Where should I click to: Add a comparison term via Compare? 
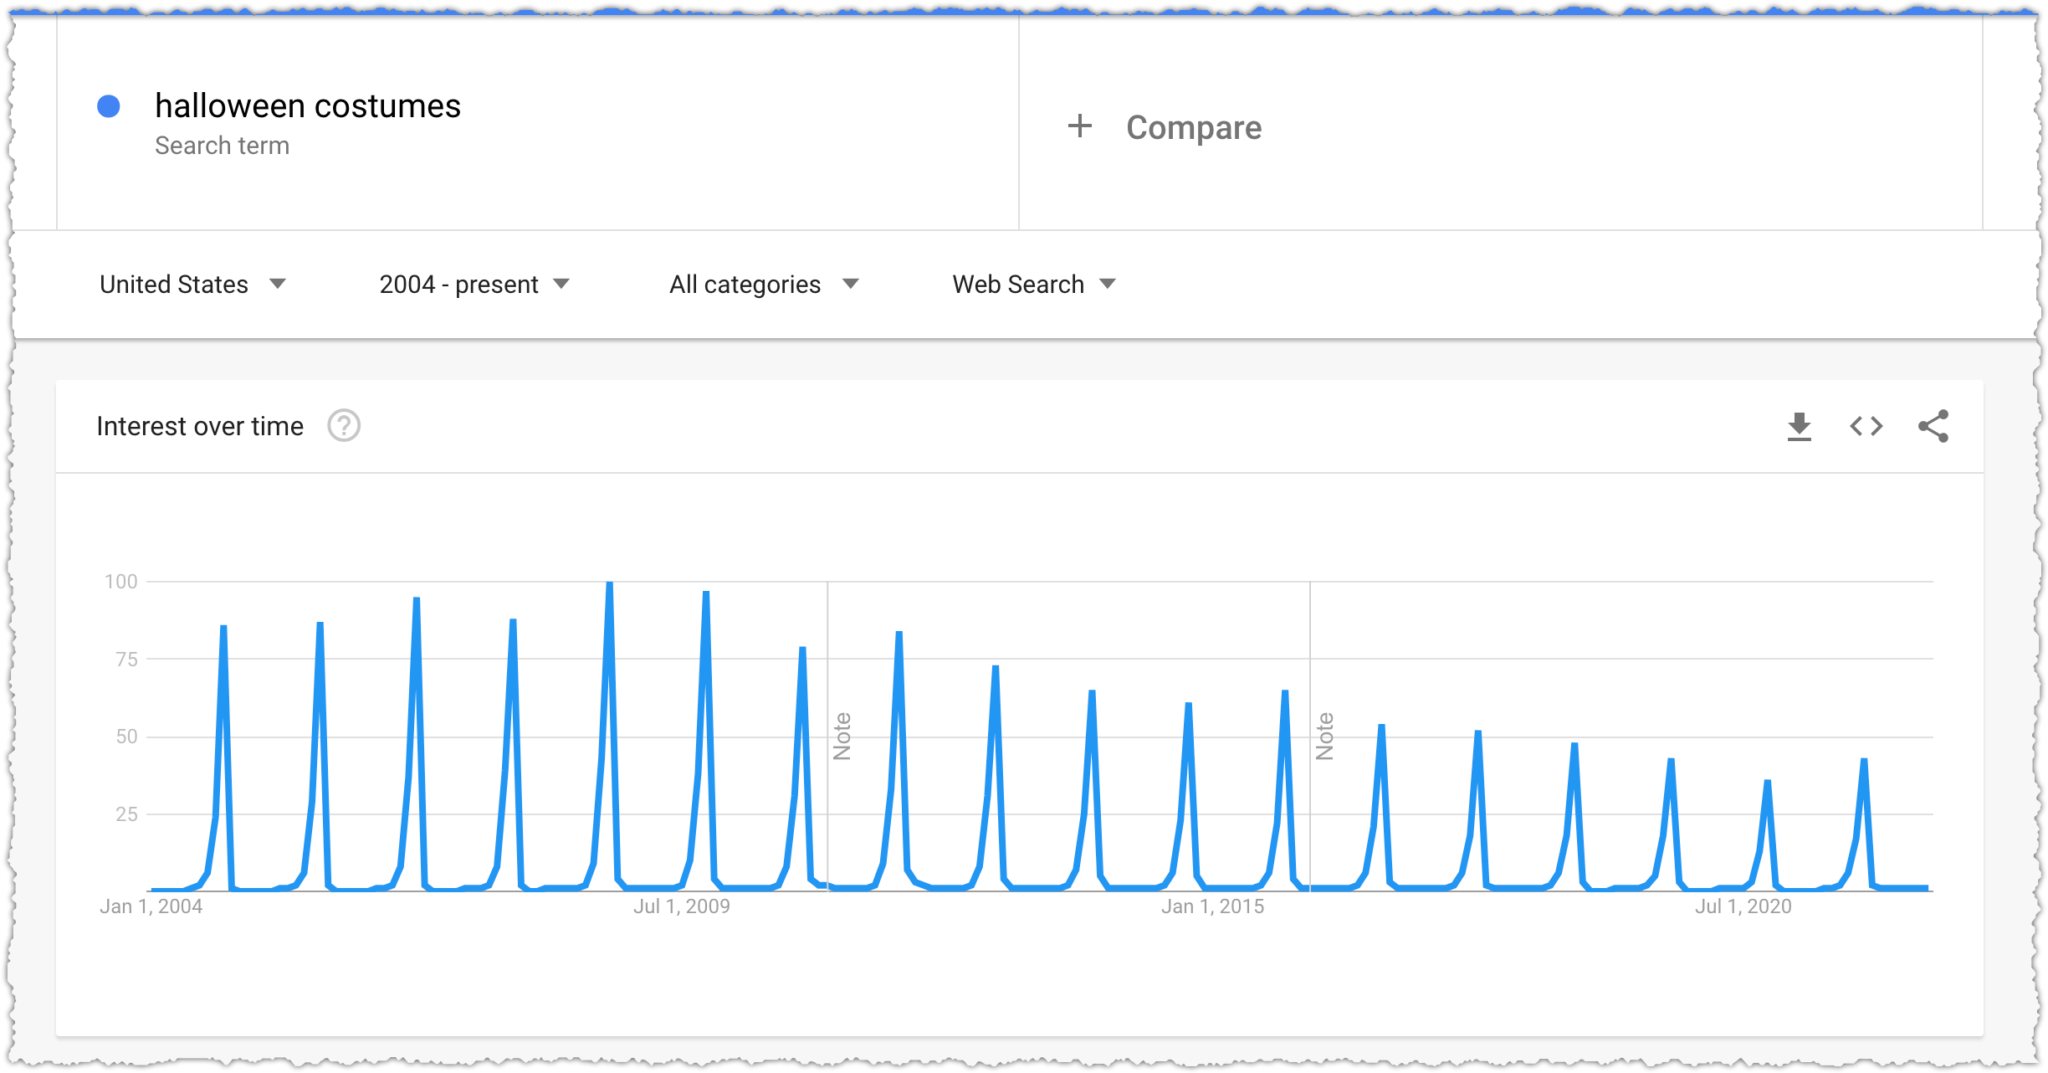click(x=1194, y=127)
